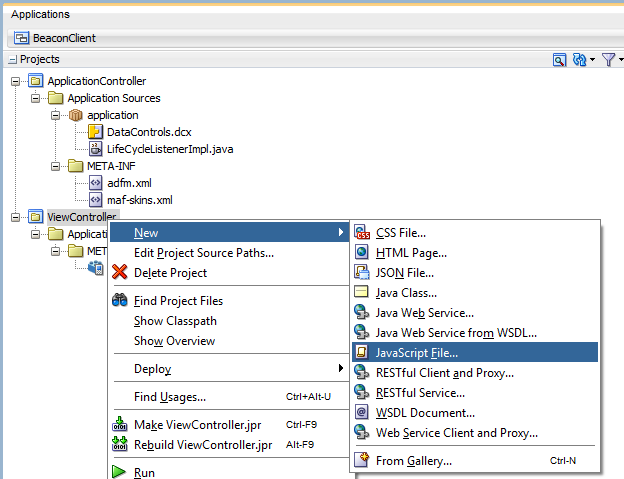This screenshot has height=479, width=624.
Task: Click the filter funnel icon
Action: 608,60
